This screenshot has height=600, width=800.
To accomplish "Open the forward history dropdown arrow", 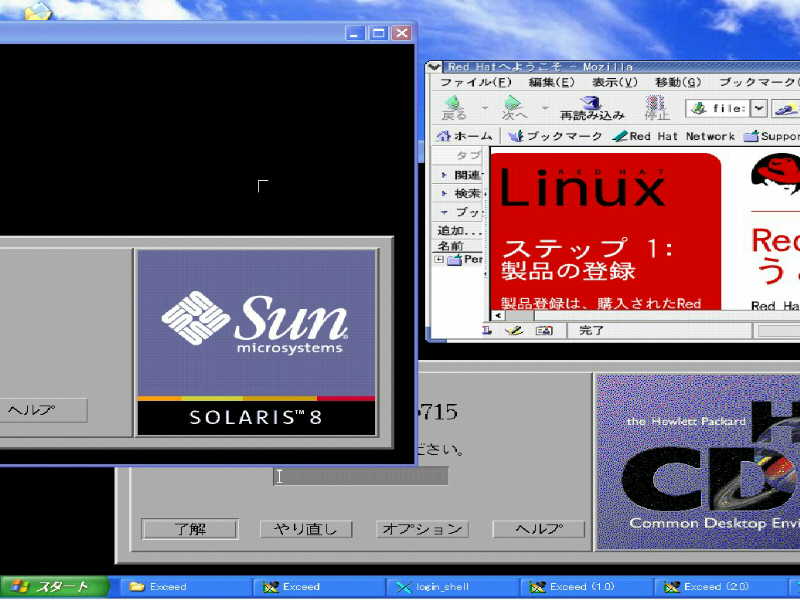I will pyautogui.click(x=545, y=108).
